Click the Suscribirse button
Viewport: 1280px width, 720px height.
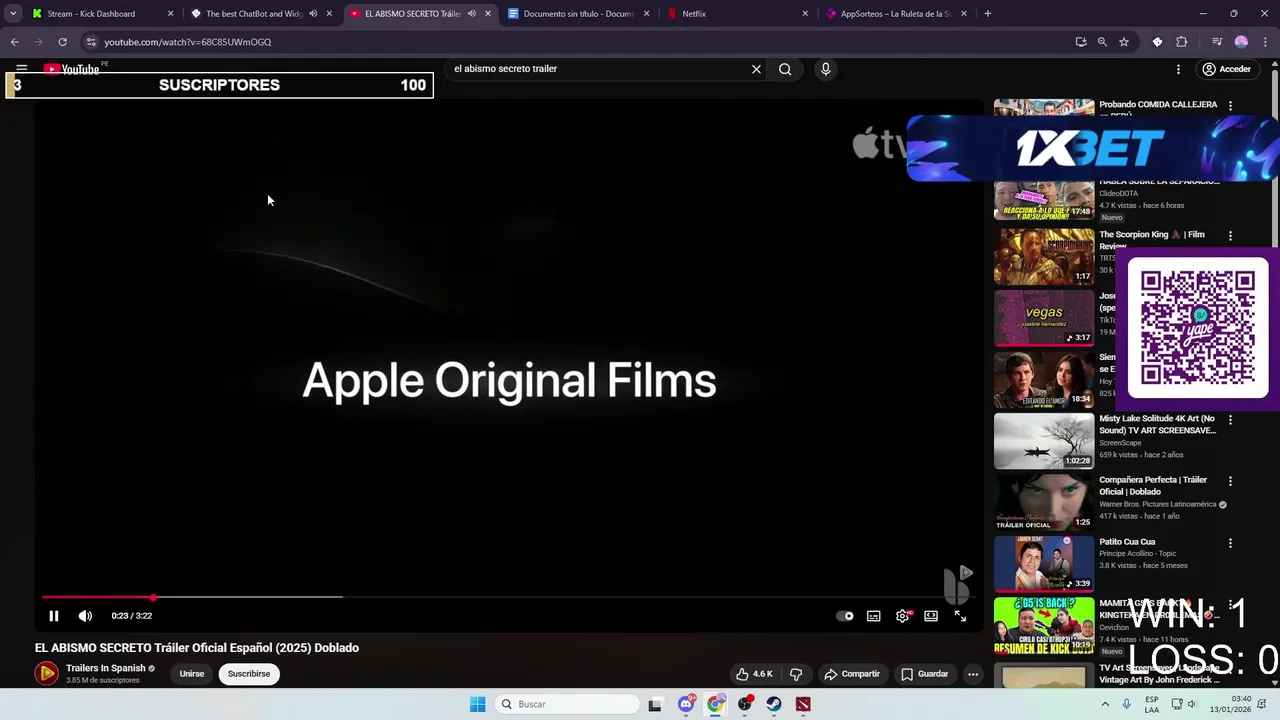pyautogui.click(x=249, y=674)
